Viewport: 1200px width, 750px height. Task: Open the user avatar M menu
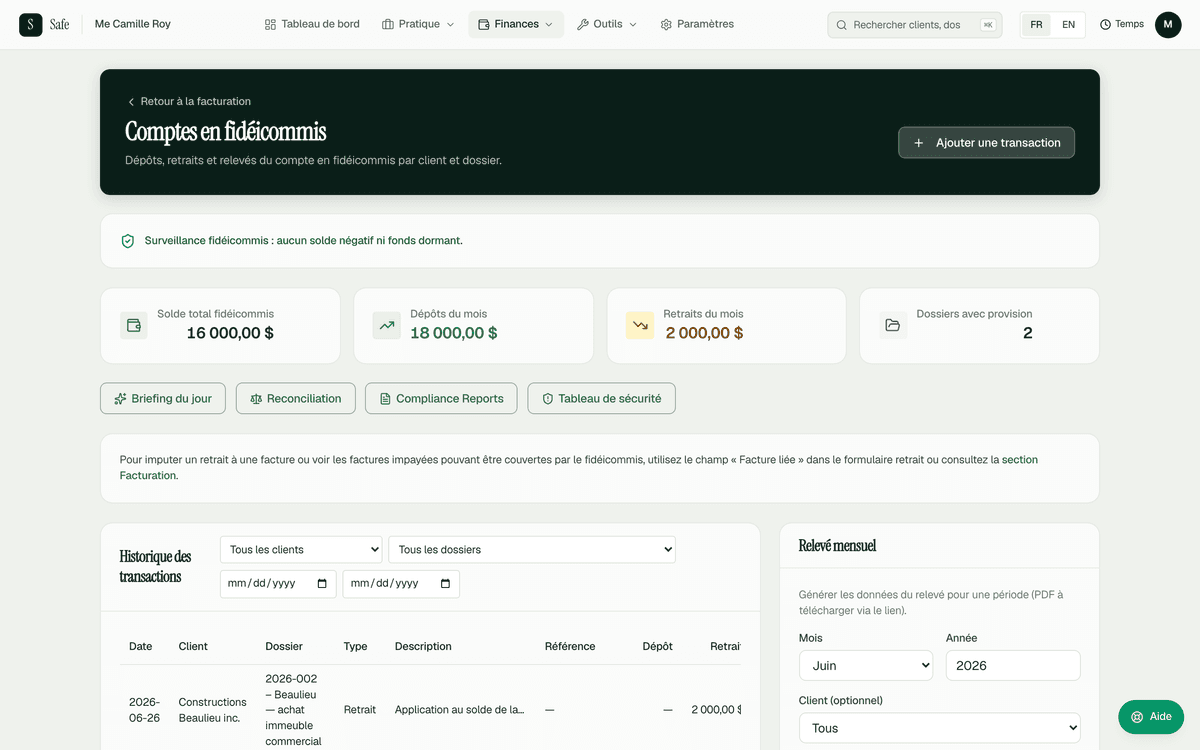click(x=1168, y=25)
